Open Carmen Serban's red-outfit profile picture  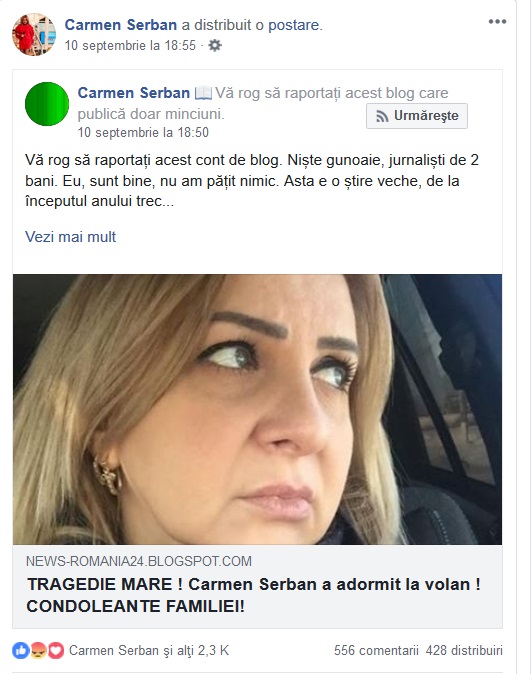(x=34, y=34)
